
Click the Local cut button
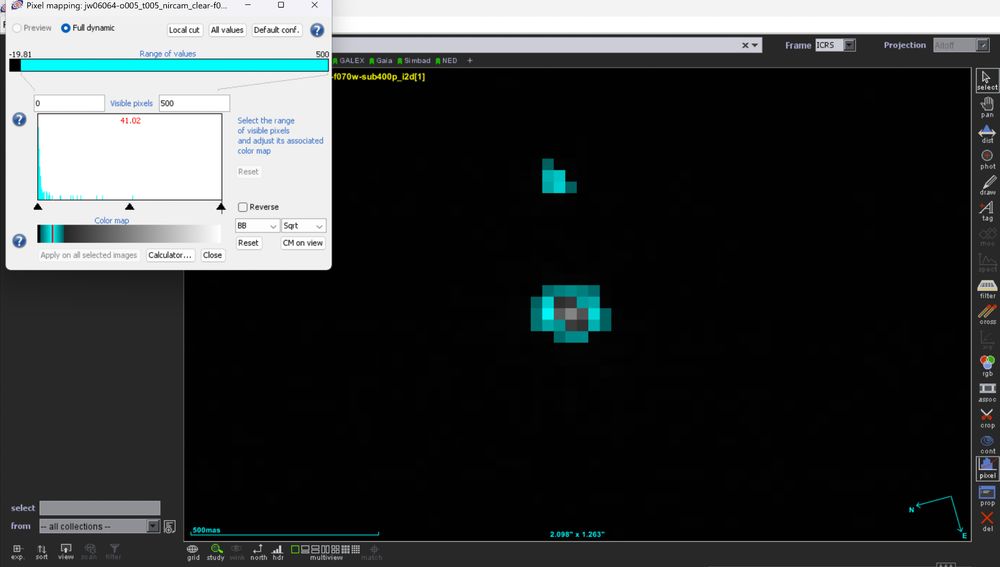(x=184, y=30)
